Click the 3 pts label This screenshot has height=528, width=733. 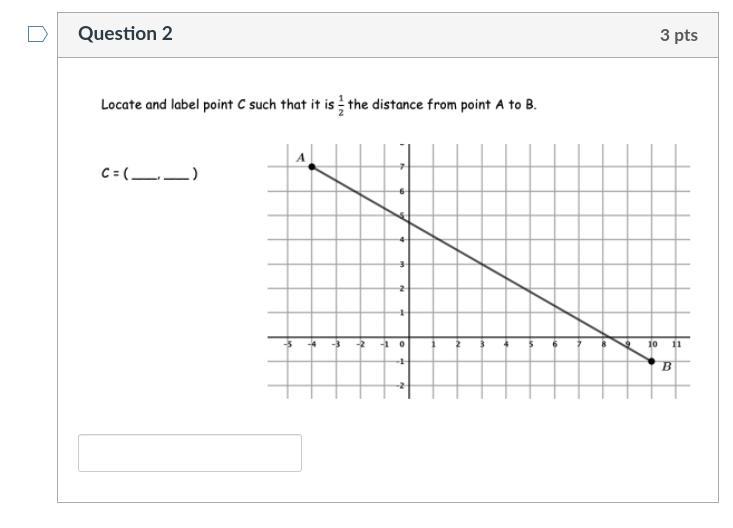679,35
